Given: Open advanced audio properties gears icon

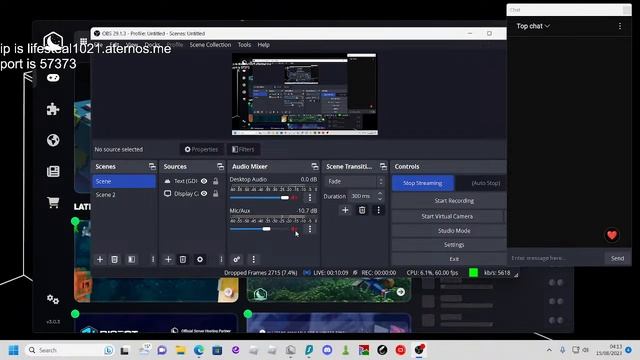Looking at the screenshot, I should tap(236, 260).
